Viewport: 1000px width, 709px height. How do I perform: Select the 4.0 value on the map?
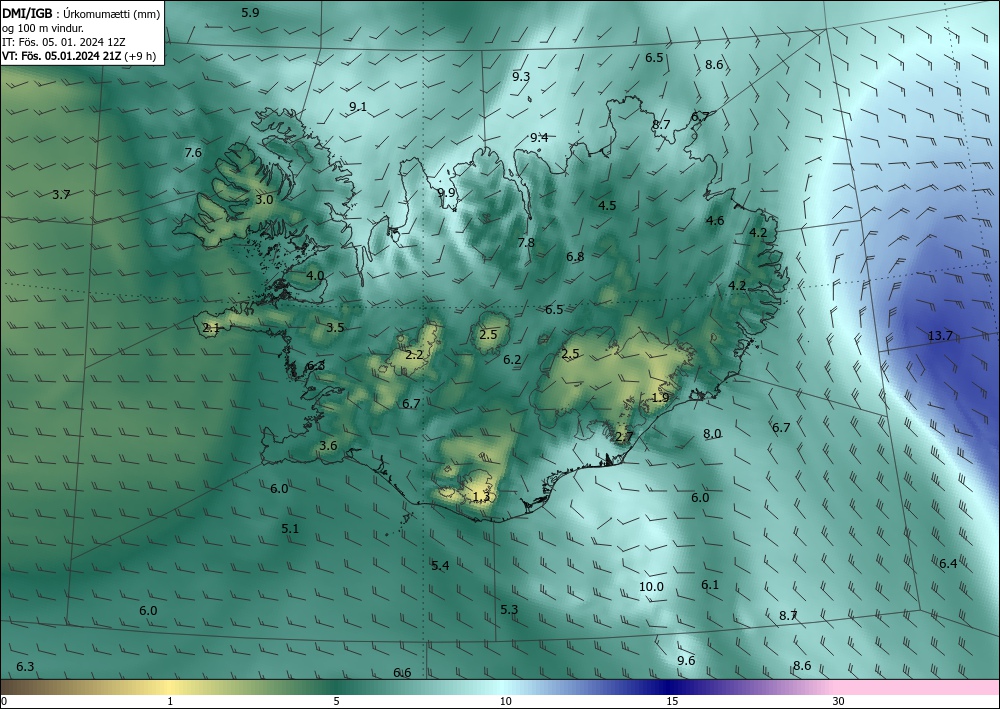click(x=315, y=275)
